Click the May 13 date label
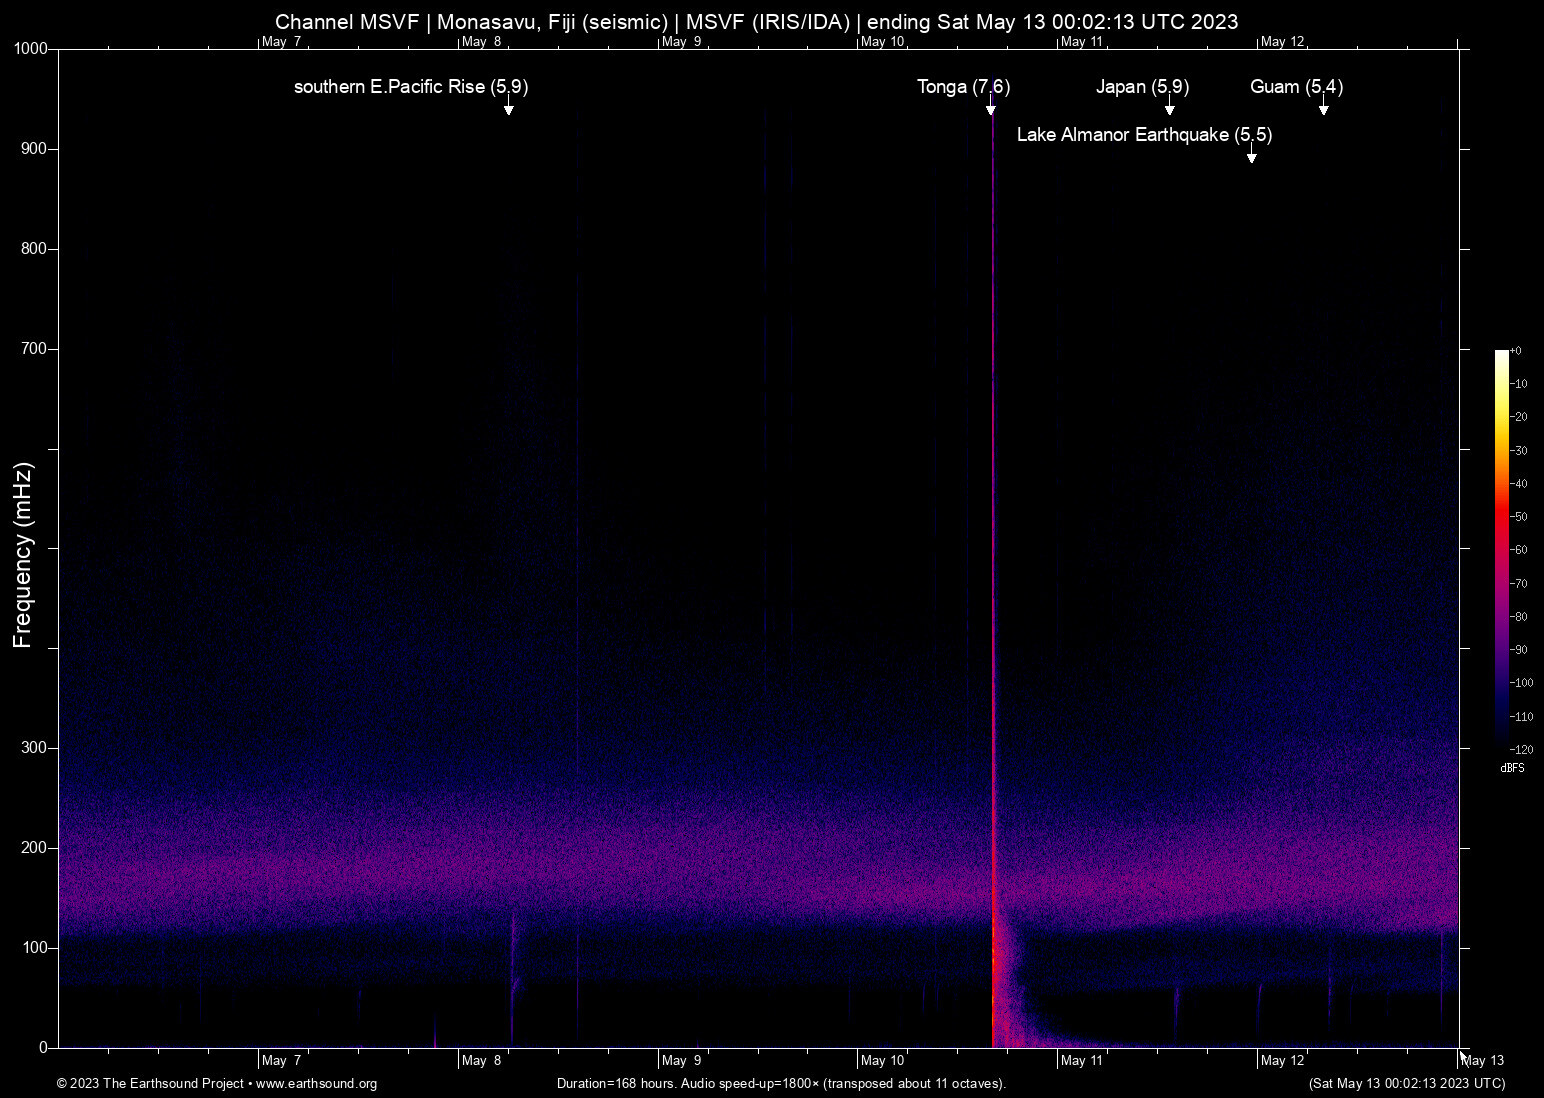 click(1483, 1060)
